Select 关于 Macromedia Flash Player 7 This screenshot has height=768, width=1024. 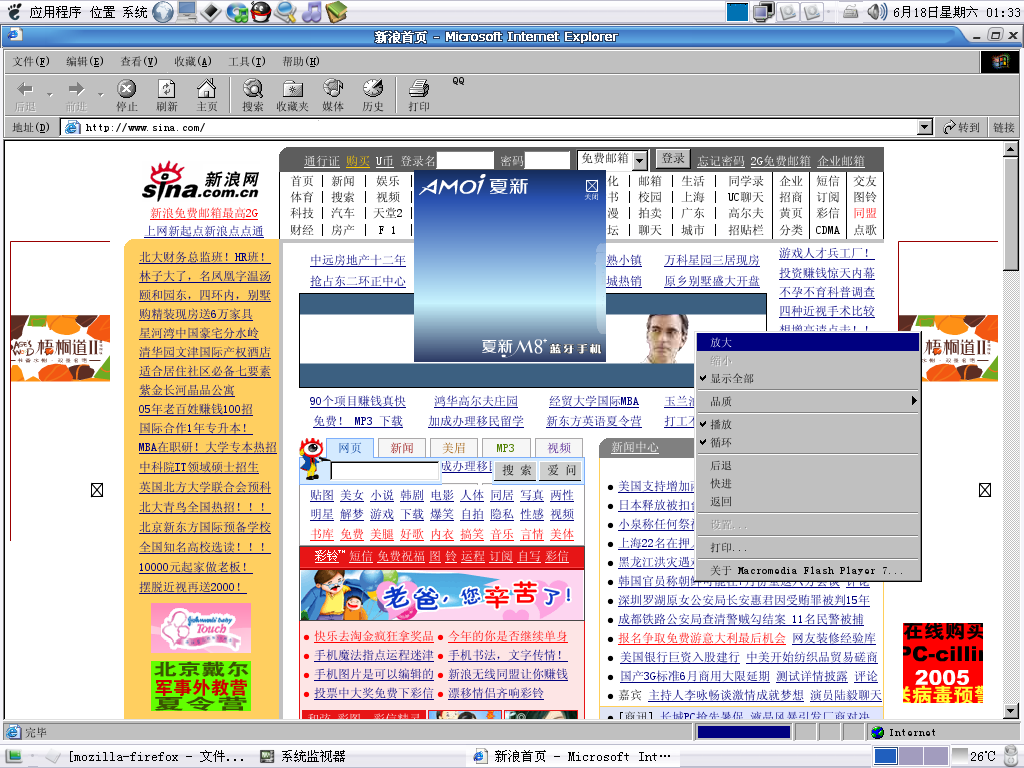pyautogui.click(x=808, y=571)
